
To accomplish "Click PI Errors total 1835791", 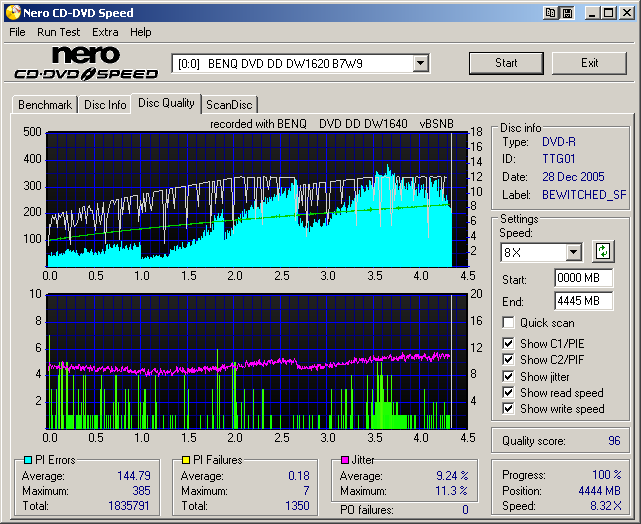I will pos(129,506).
